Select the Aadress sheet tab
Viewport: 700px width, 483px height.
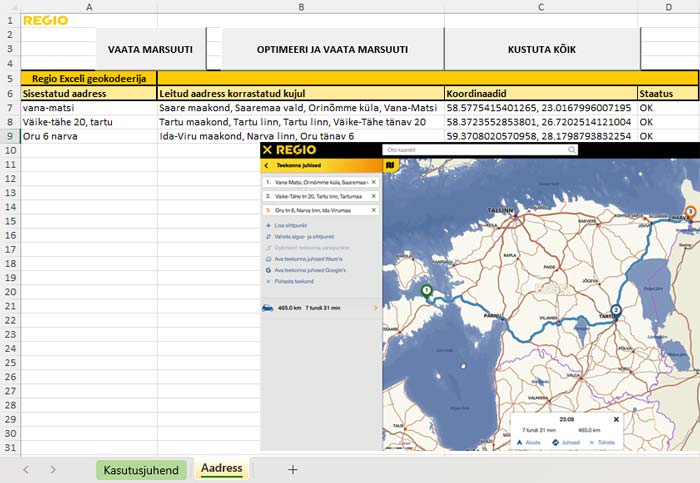click(221, 469)
